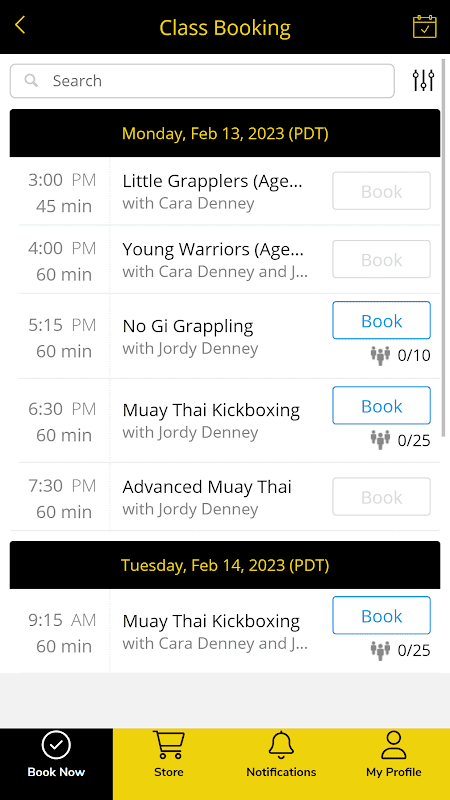Book the No Gi Grappling class
Image resolution: width=450 pixels, height=800 pixels.
tap(382, 320)
